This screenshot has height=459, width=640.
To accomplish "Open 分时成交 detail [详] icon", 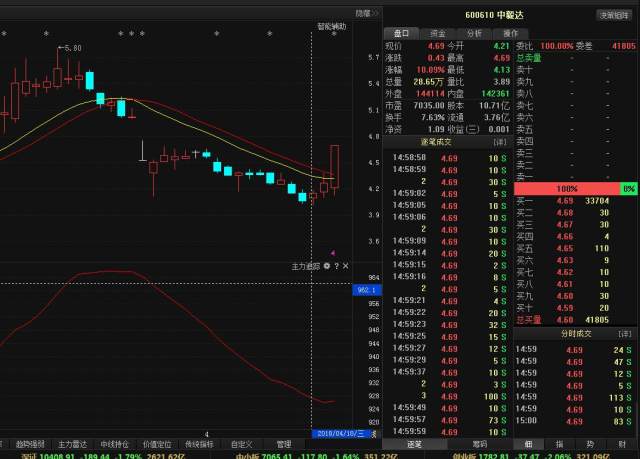I will tap(625, 333).
